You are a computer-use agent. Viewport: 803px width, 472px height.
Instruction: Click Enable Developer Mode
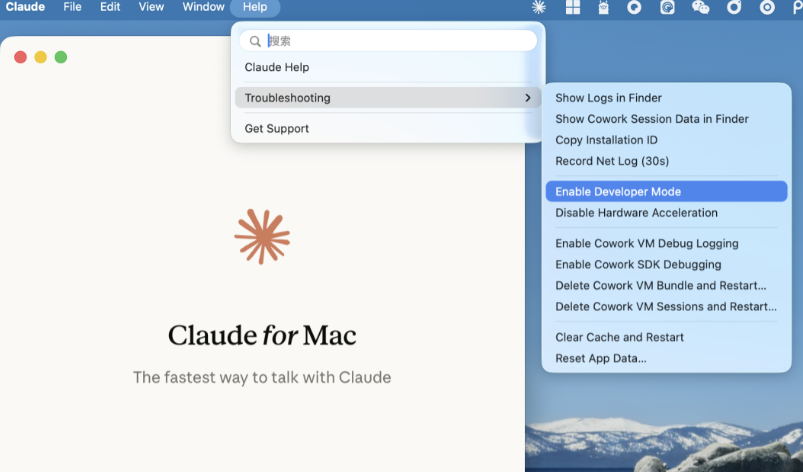pos(666,191)
